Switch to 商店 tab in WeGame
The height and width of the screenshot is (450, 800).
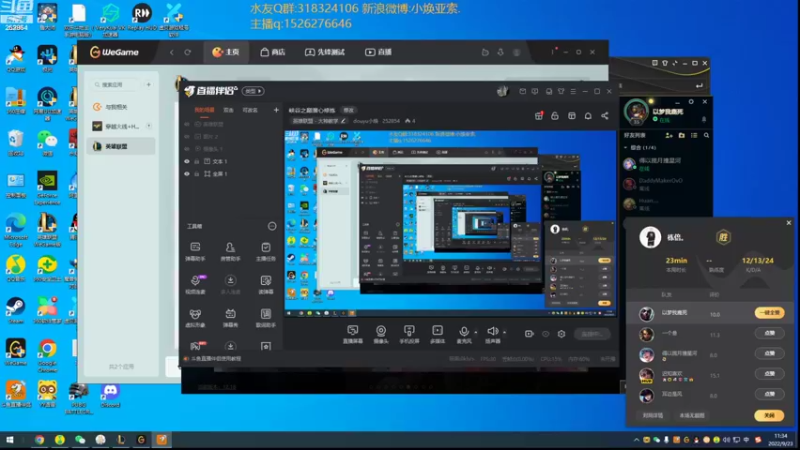(x=272, y=52)
